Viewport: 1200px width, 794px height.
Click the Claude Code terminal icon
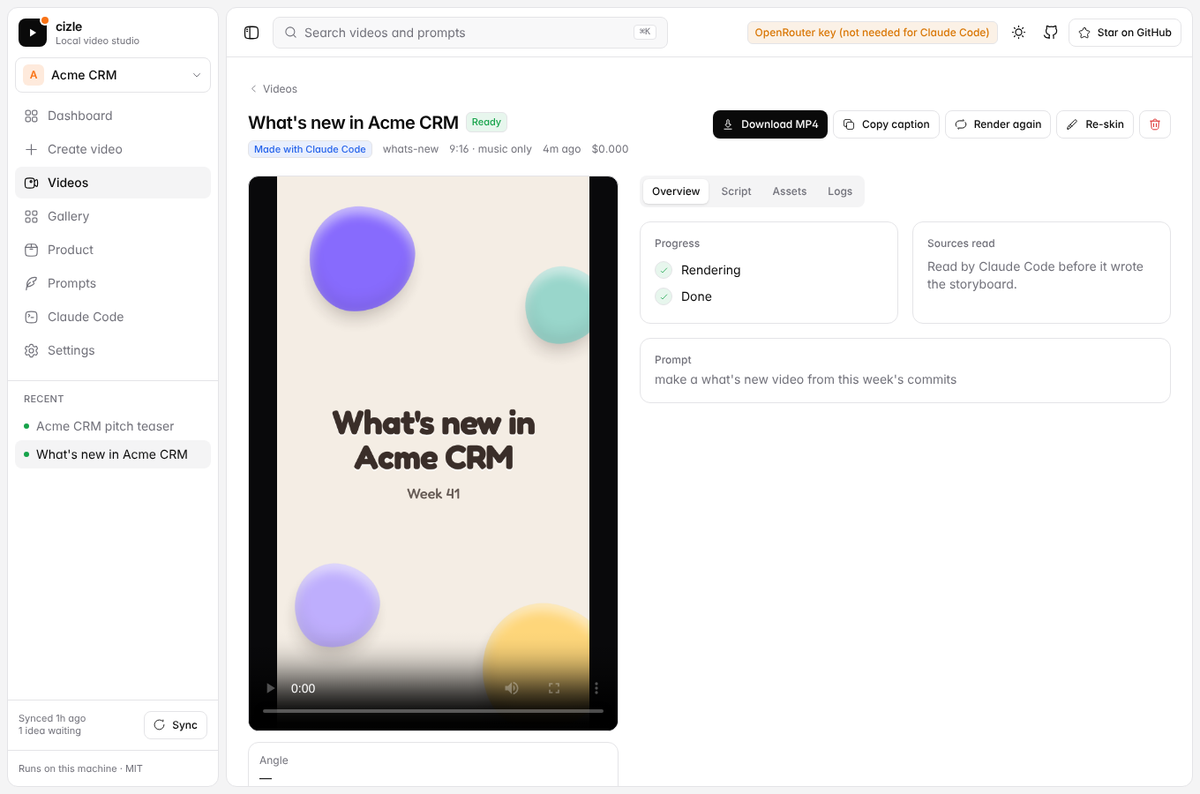click(32, 317)
